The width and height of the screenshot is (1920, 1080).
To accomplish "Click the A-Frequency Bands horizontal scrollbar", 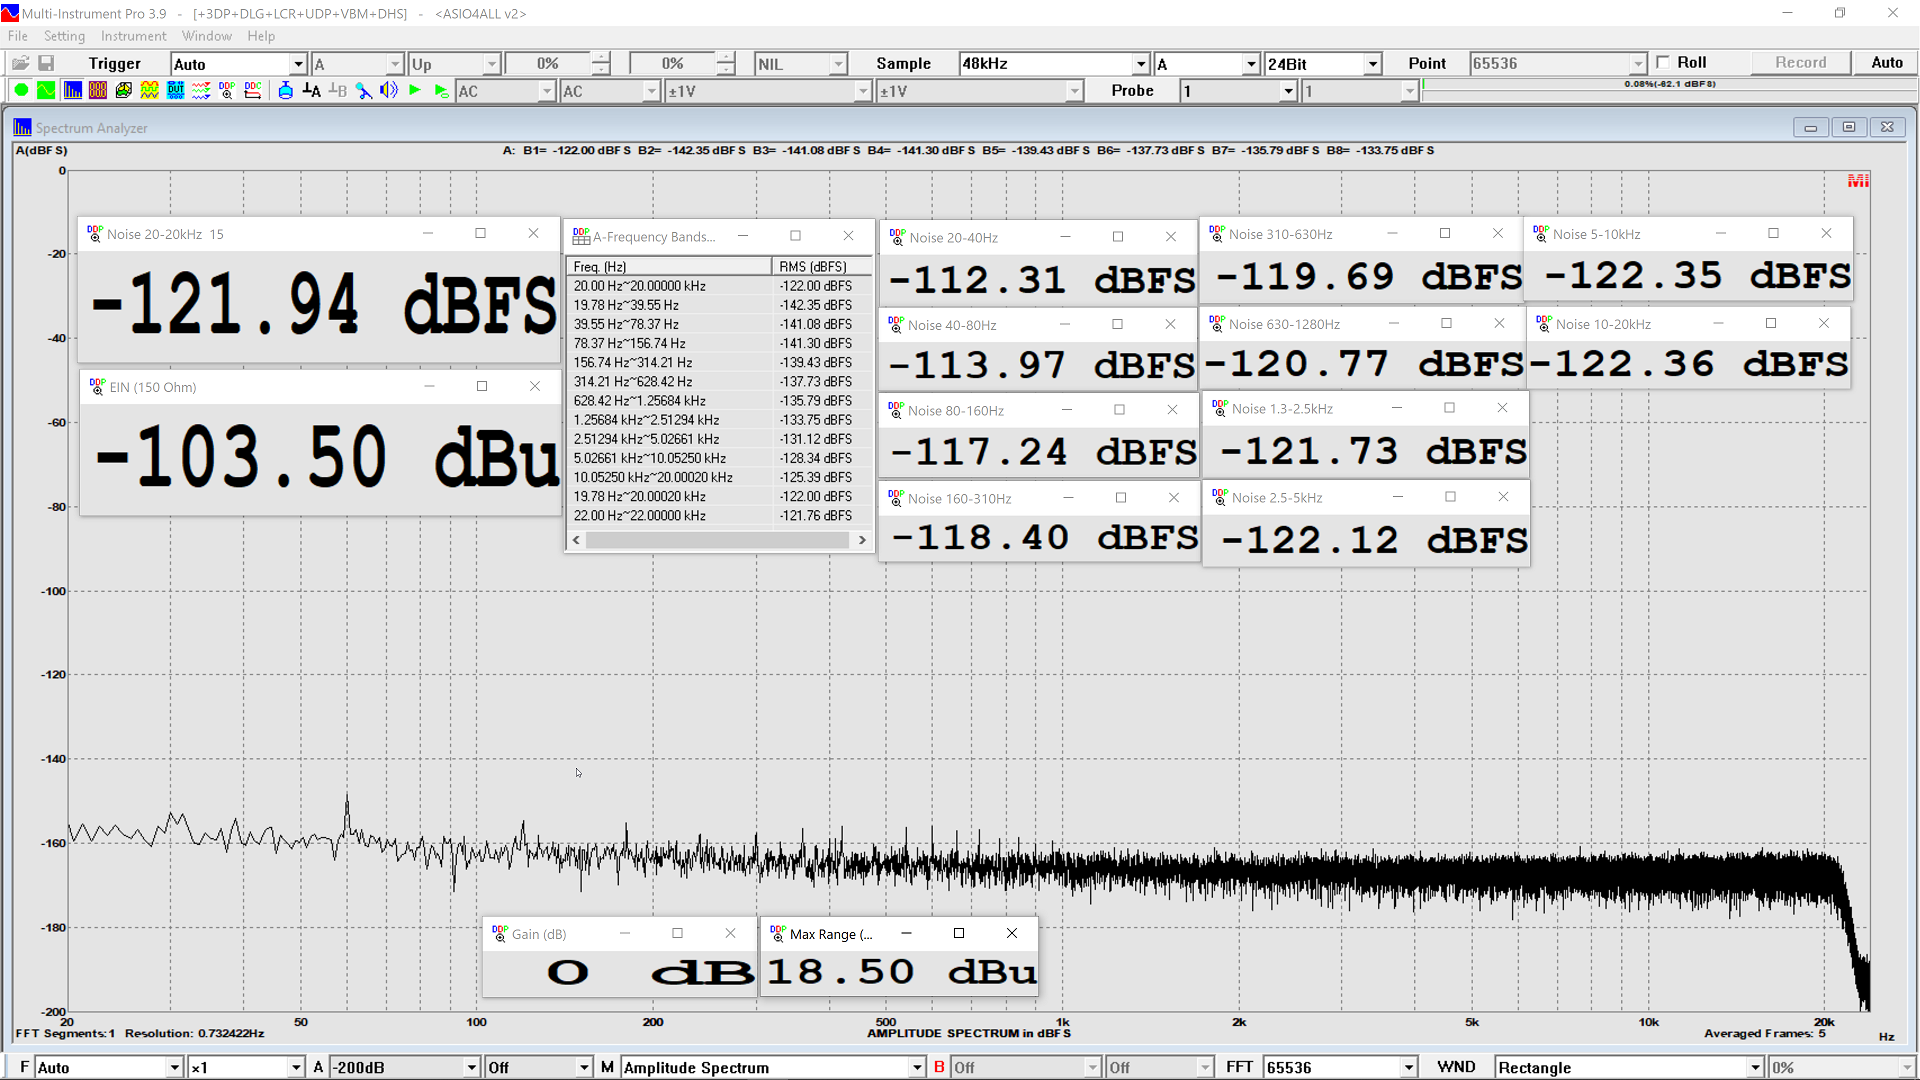I will tap(717, 540).
